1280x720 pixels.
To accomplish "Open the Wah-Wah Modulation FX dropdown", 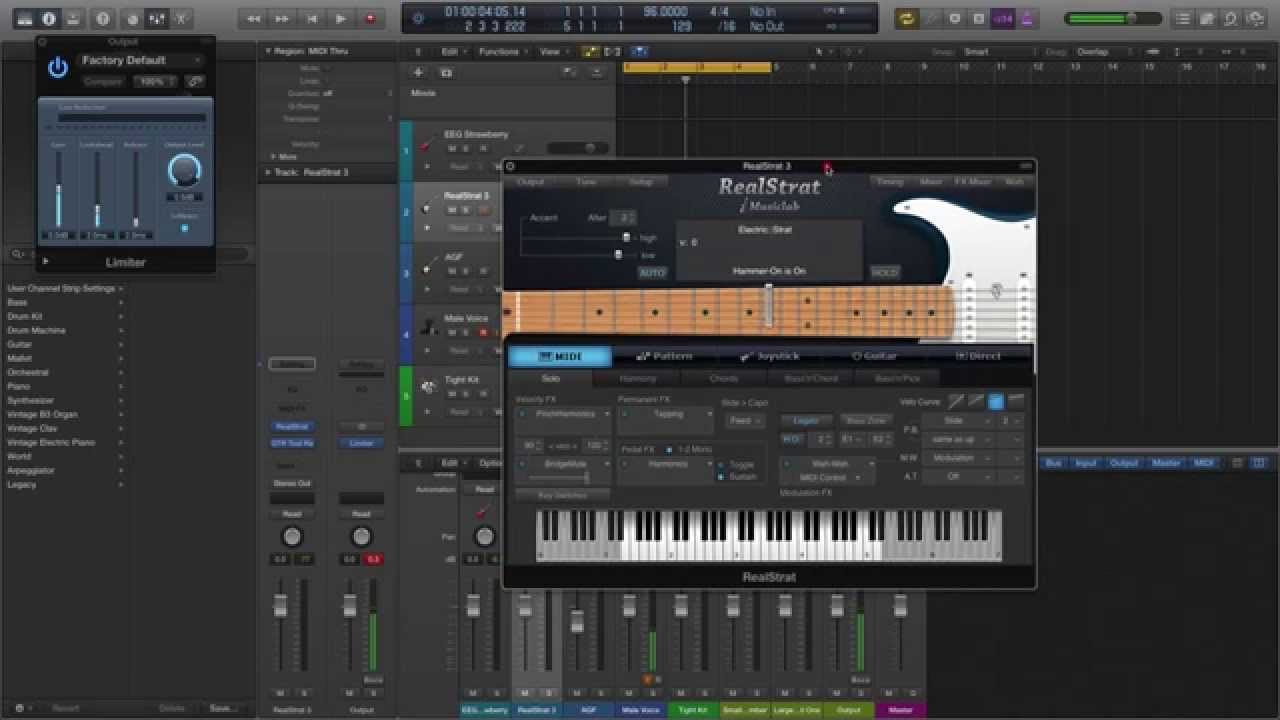I will [828, 464].
